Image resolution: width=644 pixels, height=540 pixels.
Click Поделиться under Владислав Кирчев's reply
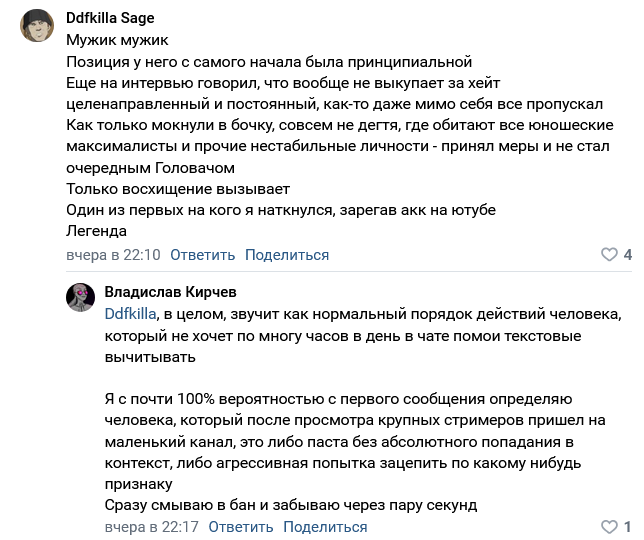tap(325, 527)
